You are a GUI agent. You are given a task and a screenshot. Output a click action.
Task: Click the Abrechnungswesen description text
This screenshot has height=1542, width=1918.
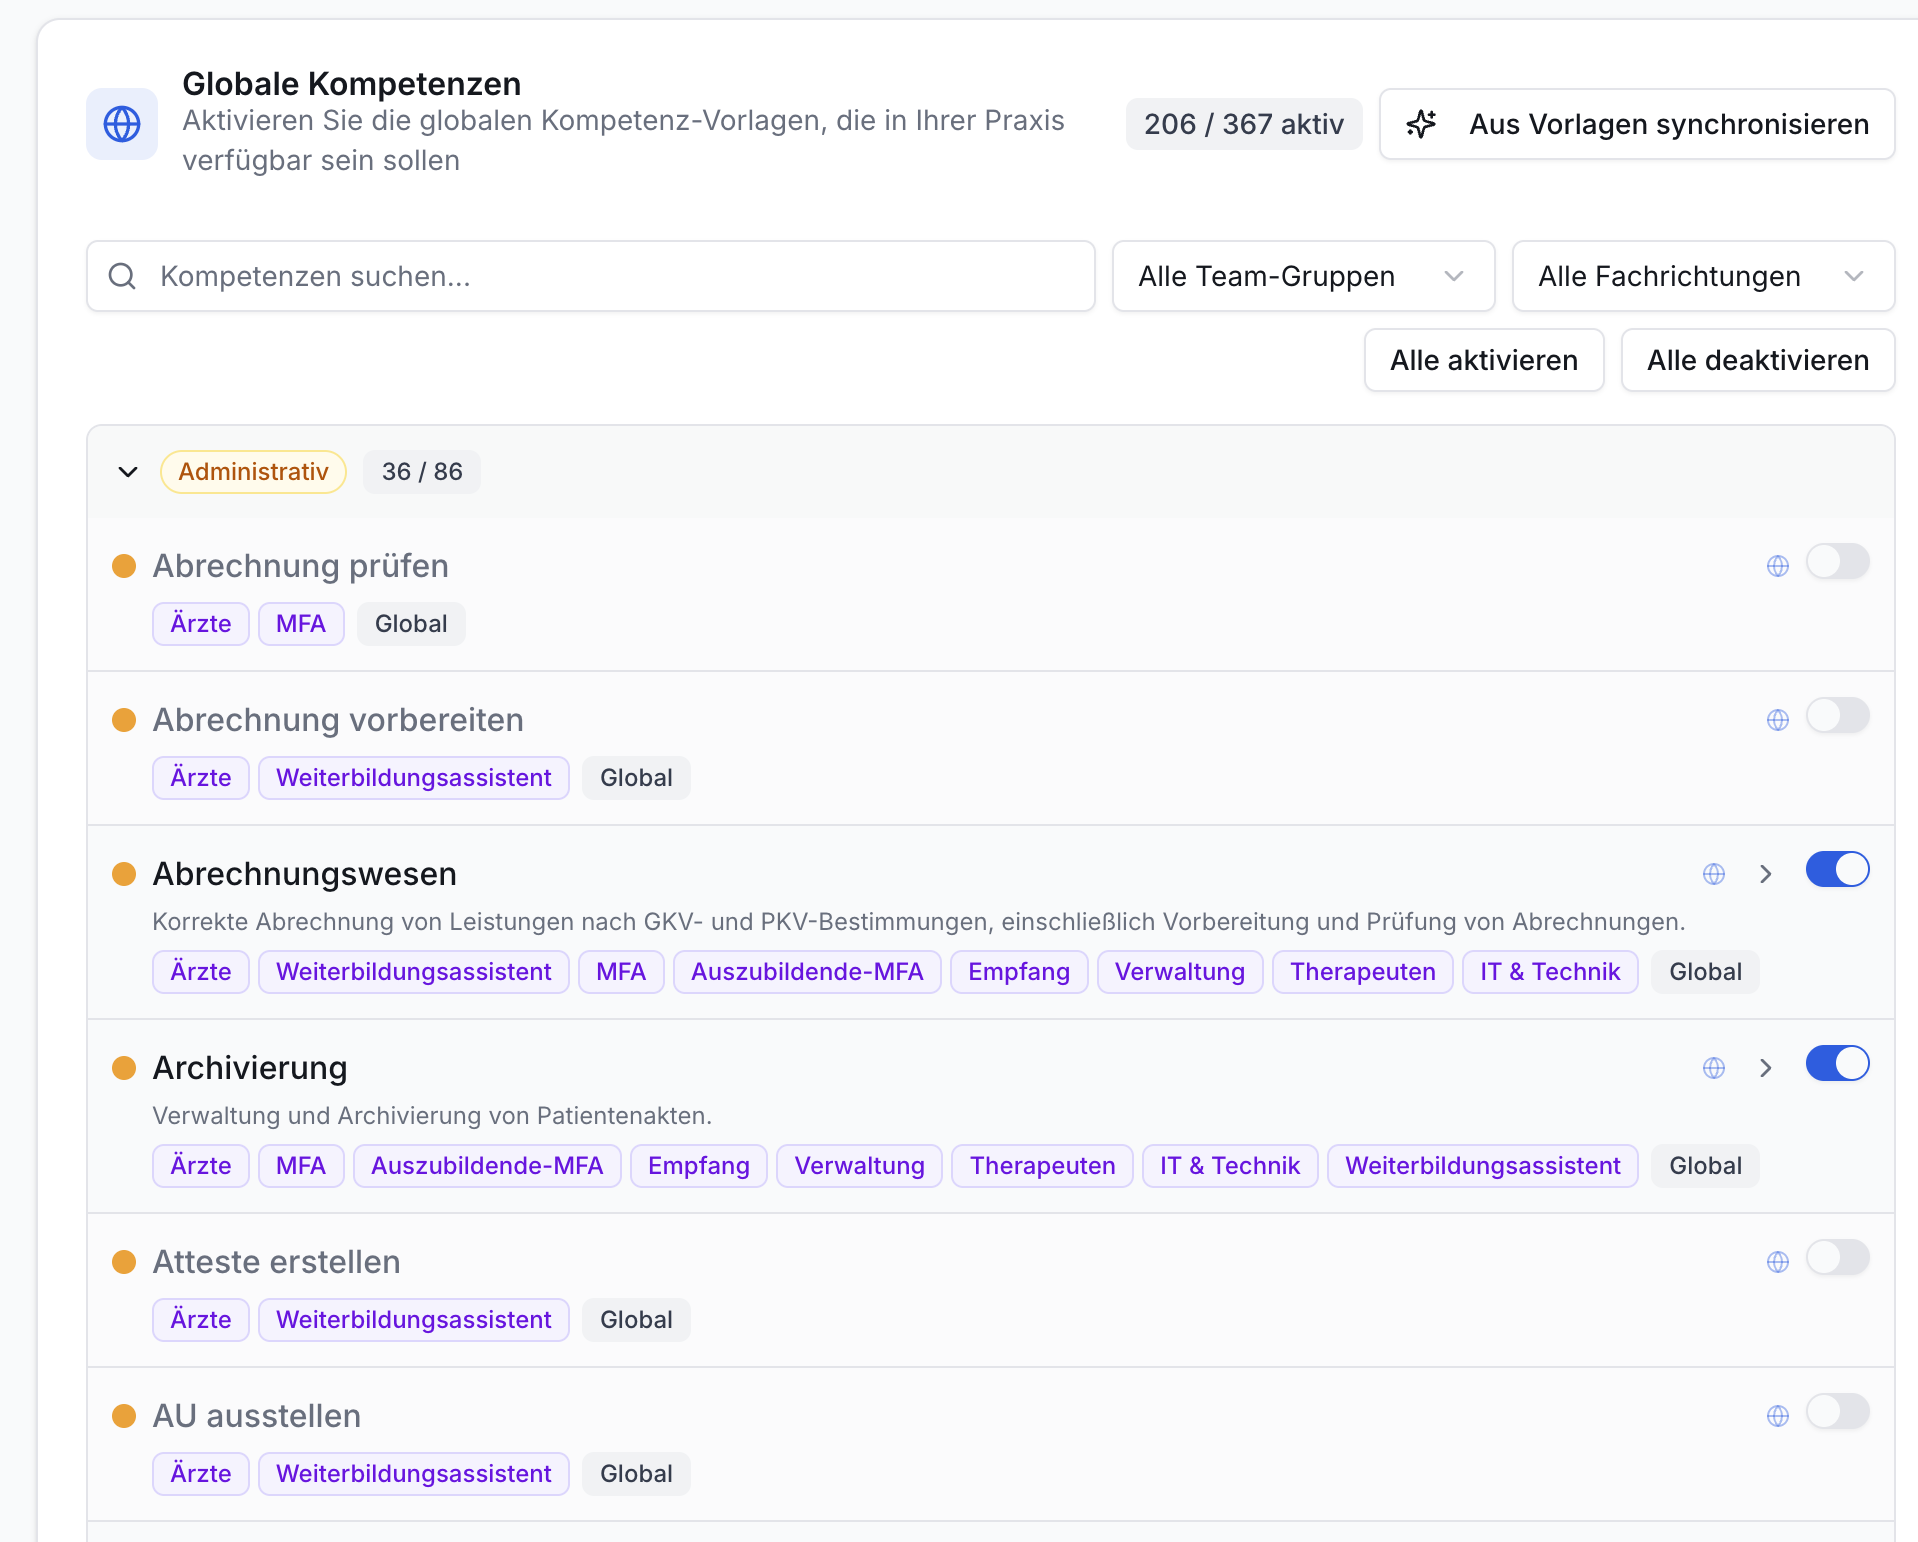point(919,922)
